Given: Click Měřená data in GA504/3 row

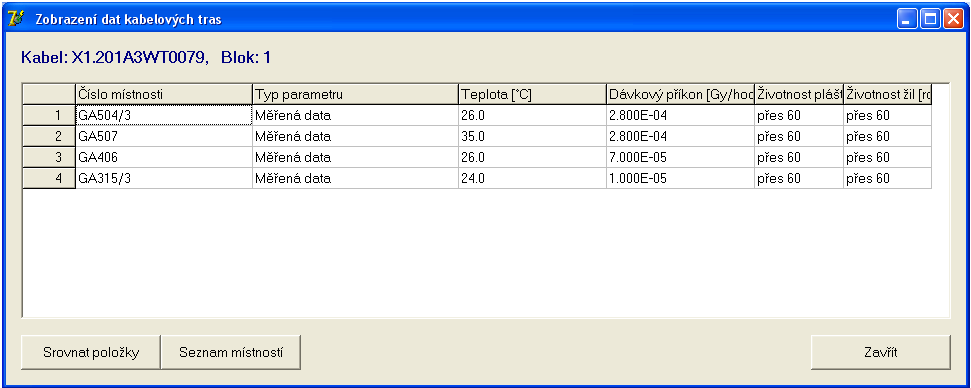Looking at the screenshot, I should (x=355, y=115).
